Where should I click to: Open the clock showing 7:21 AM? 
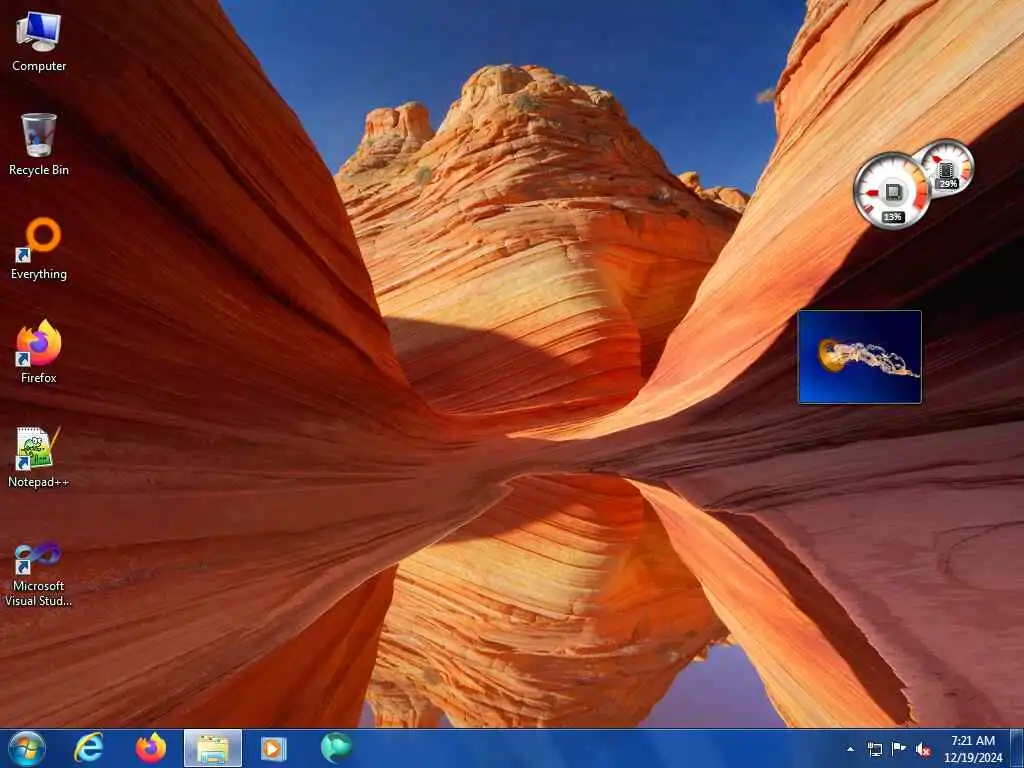click(972, 749)
